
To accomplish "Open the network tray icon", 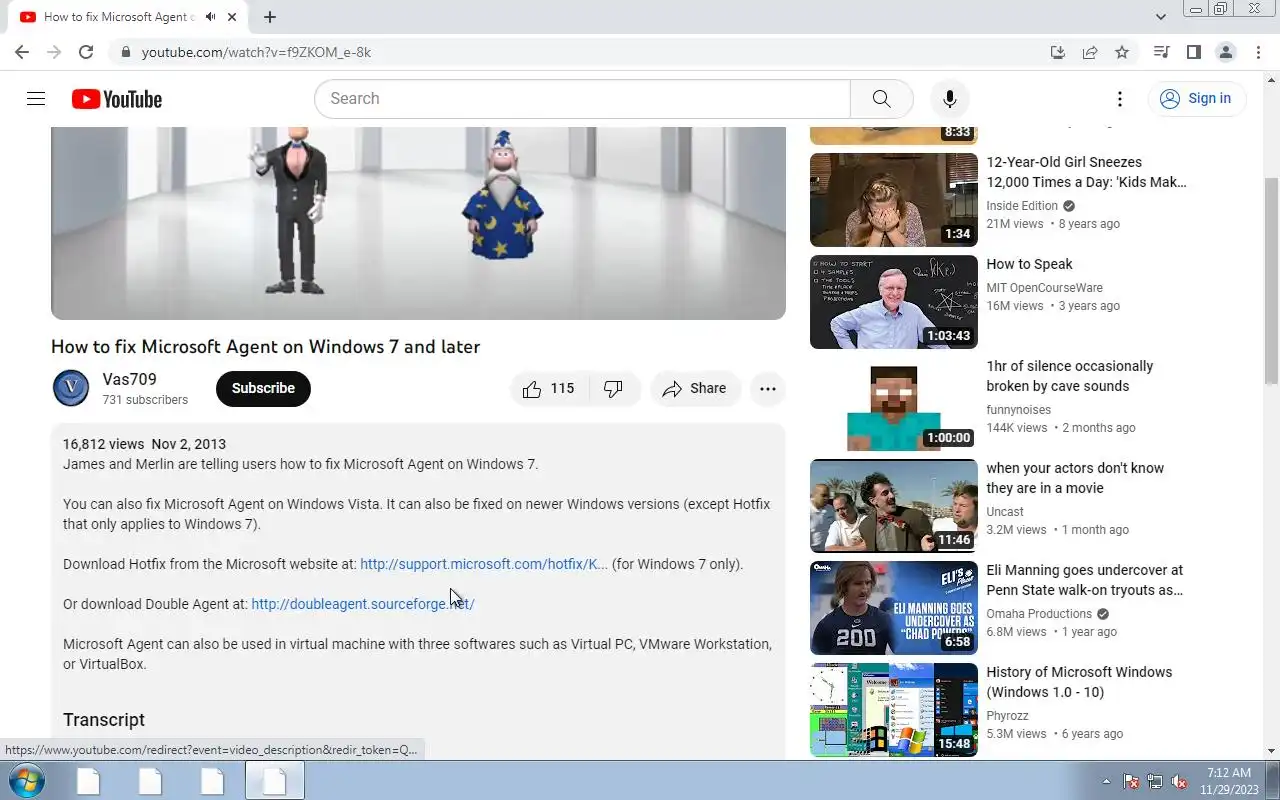I will 1155,781.
